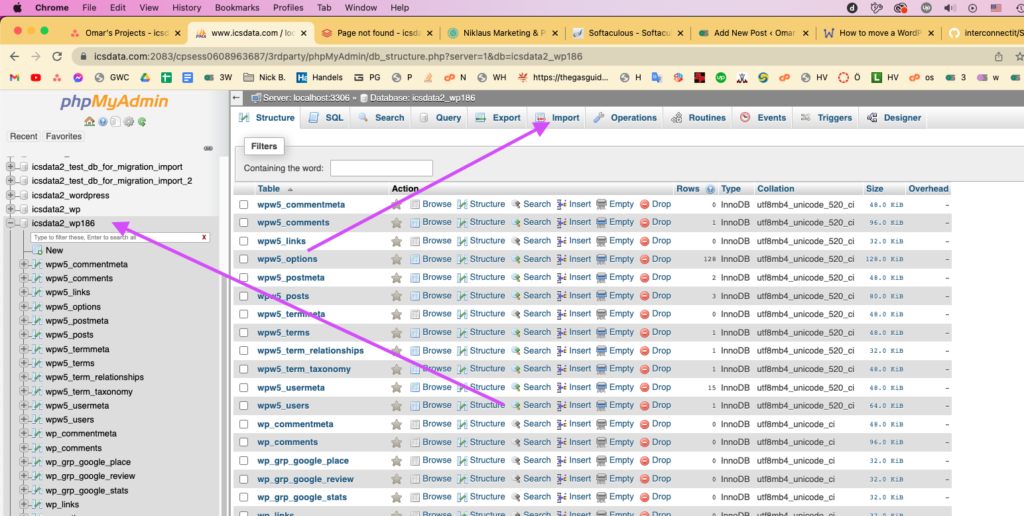The height and width of the screenshot is (516, 1024).
Task: Open the Designer tab
Action: [x=894, y=118]
